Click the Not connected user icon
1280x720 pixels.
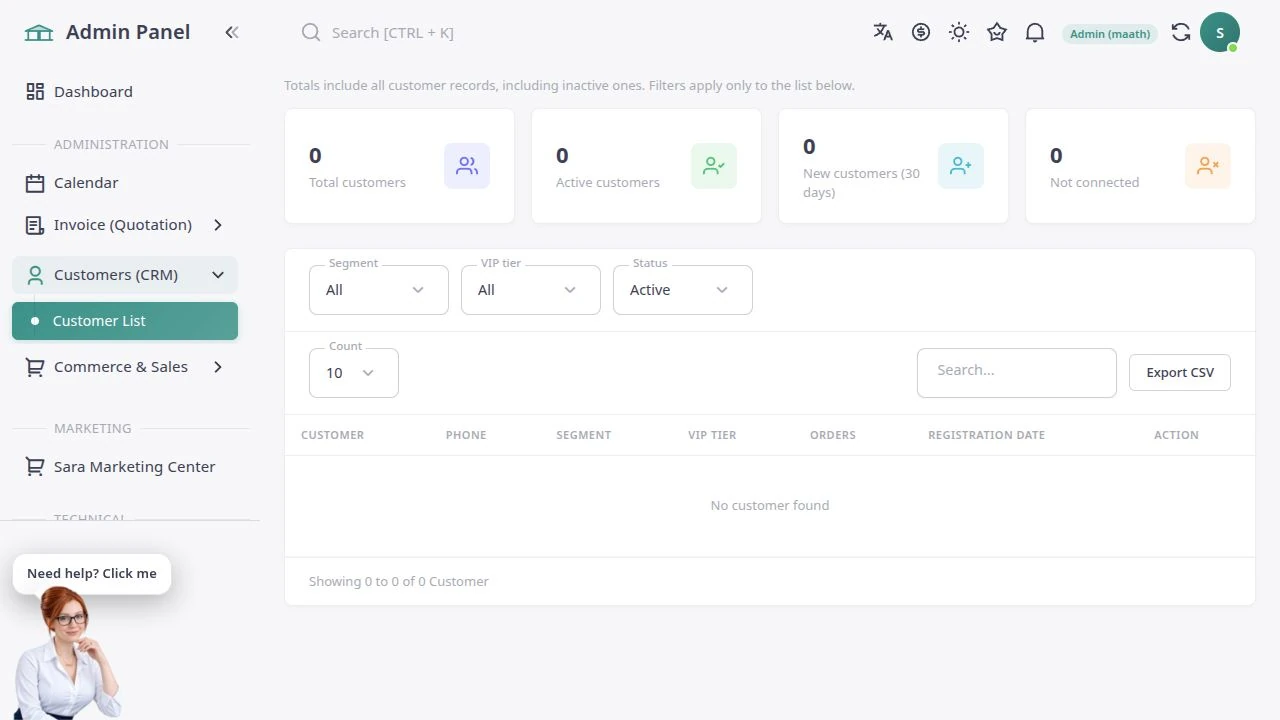pyautogui.click(x=1208, y=166)
